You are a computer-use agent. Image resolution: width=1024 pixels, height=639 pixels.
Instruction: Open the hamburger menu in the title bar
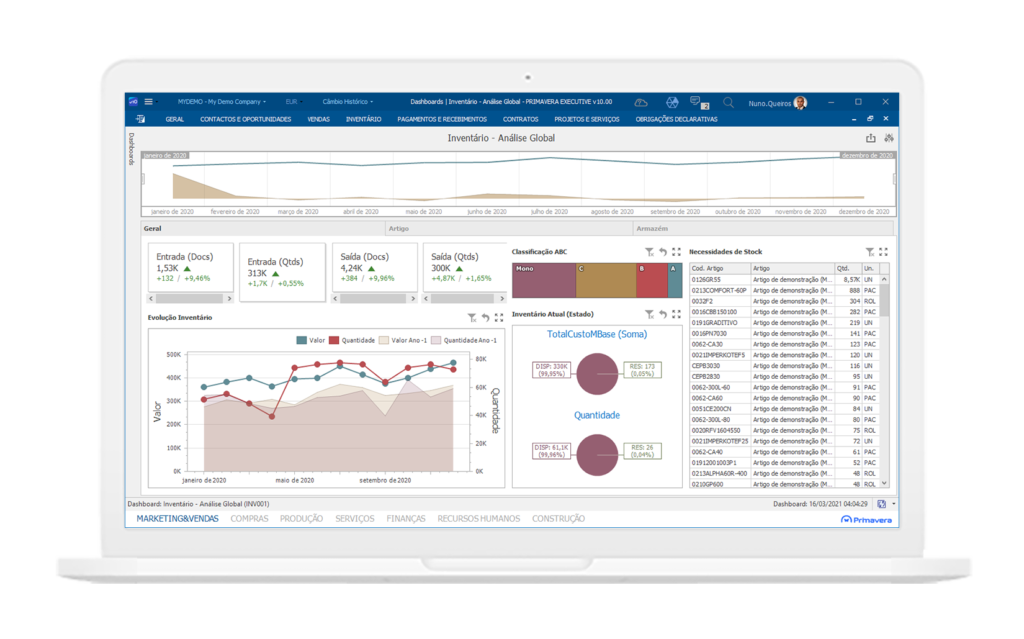point(148,102)
